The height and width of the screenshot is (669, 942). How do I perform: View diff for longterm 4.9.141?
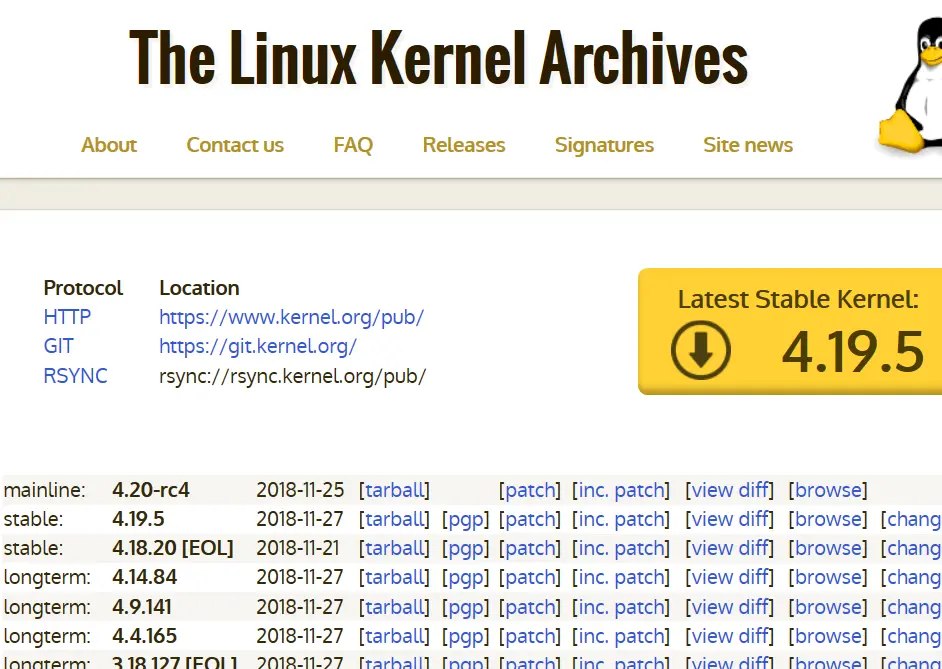pos(730,607)
